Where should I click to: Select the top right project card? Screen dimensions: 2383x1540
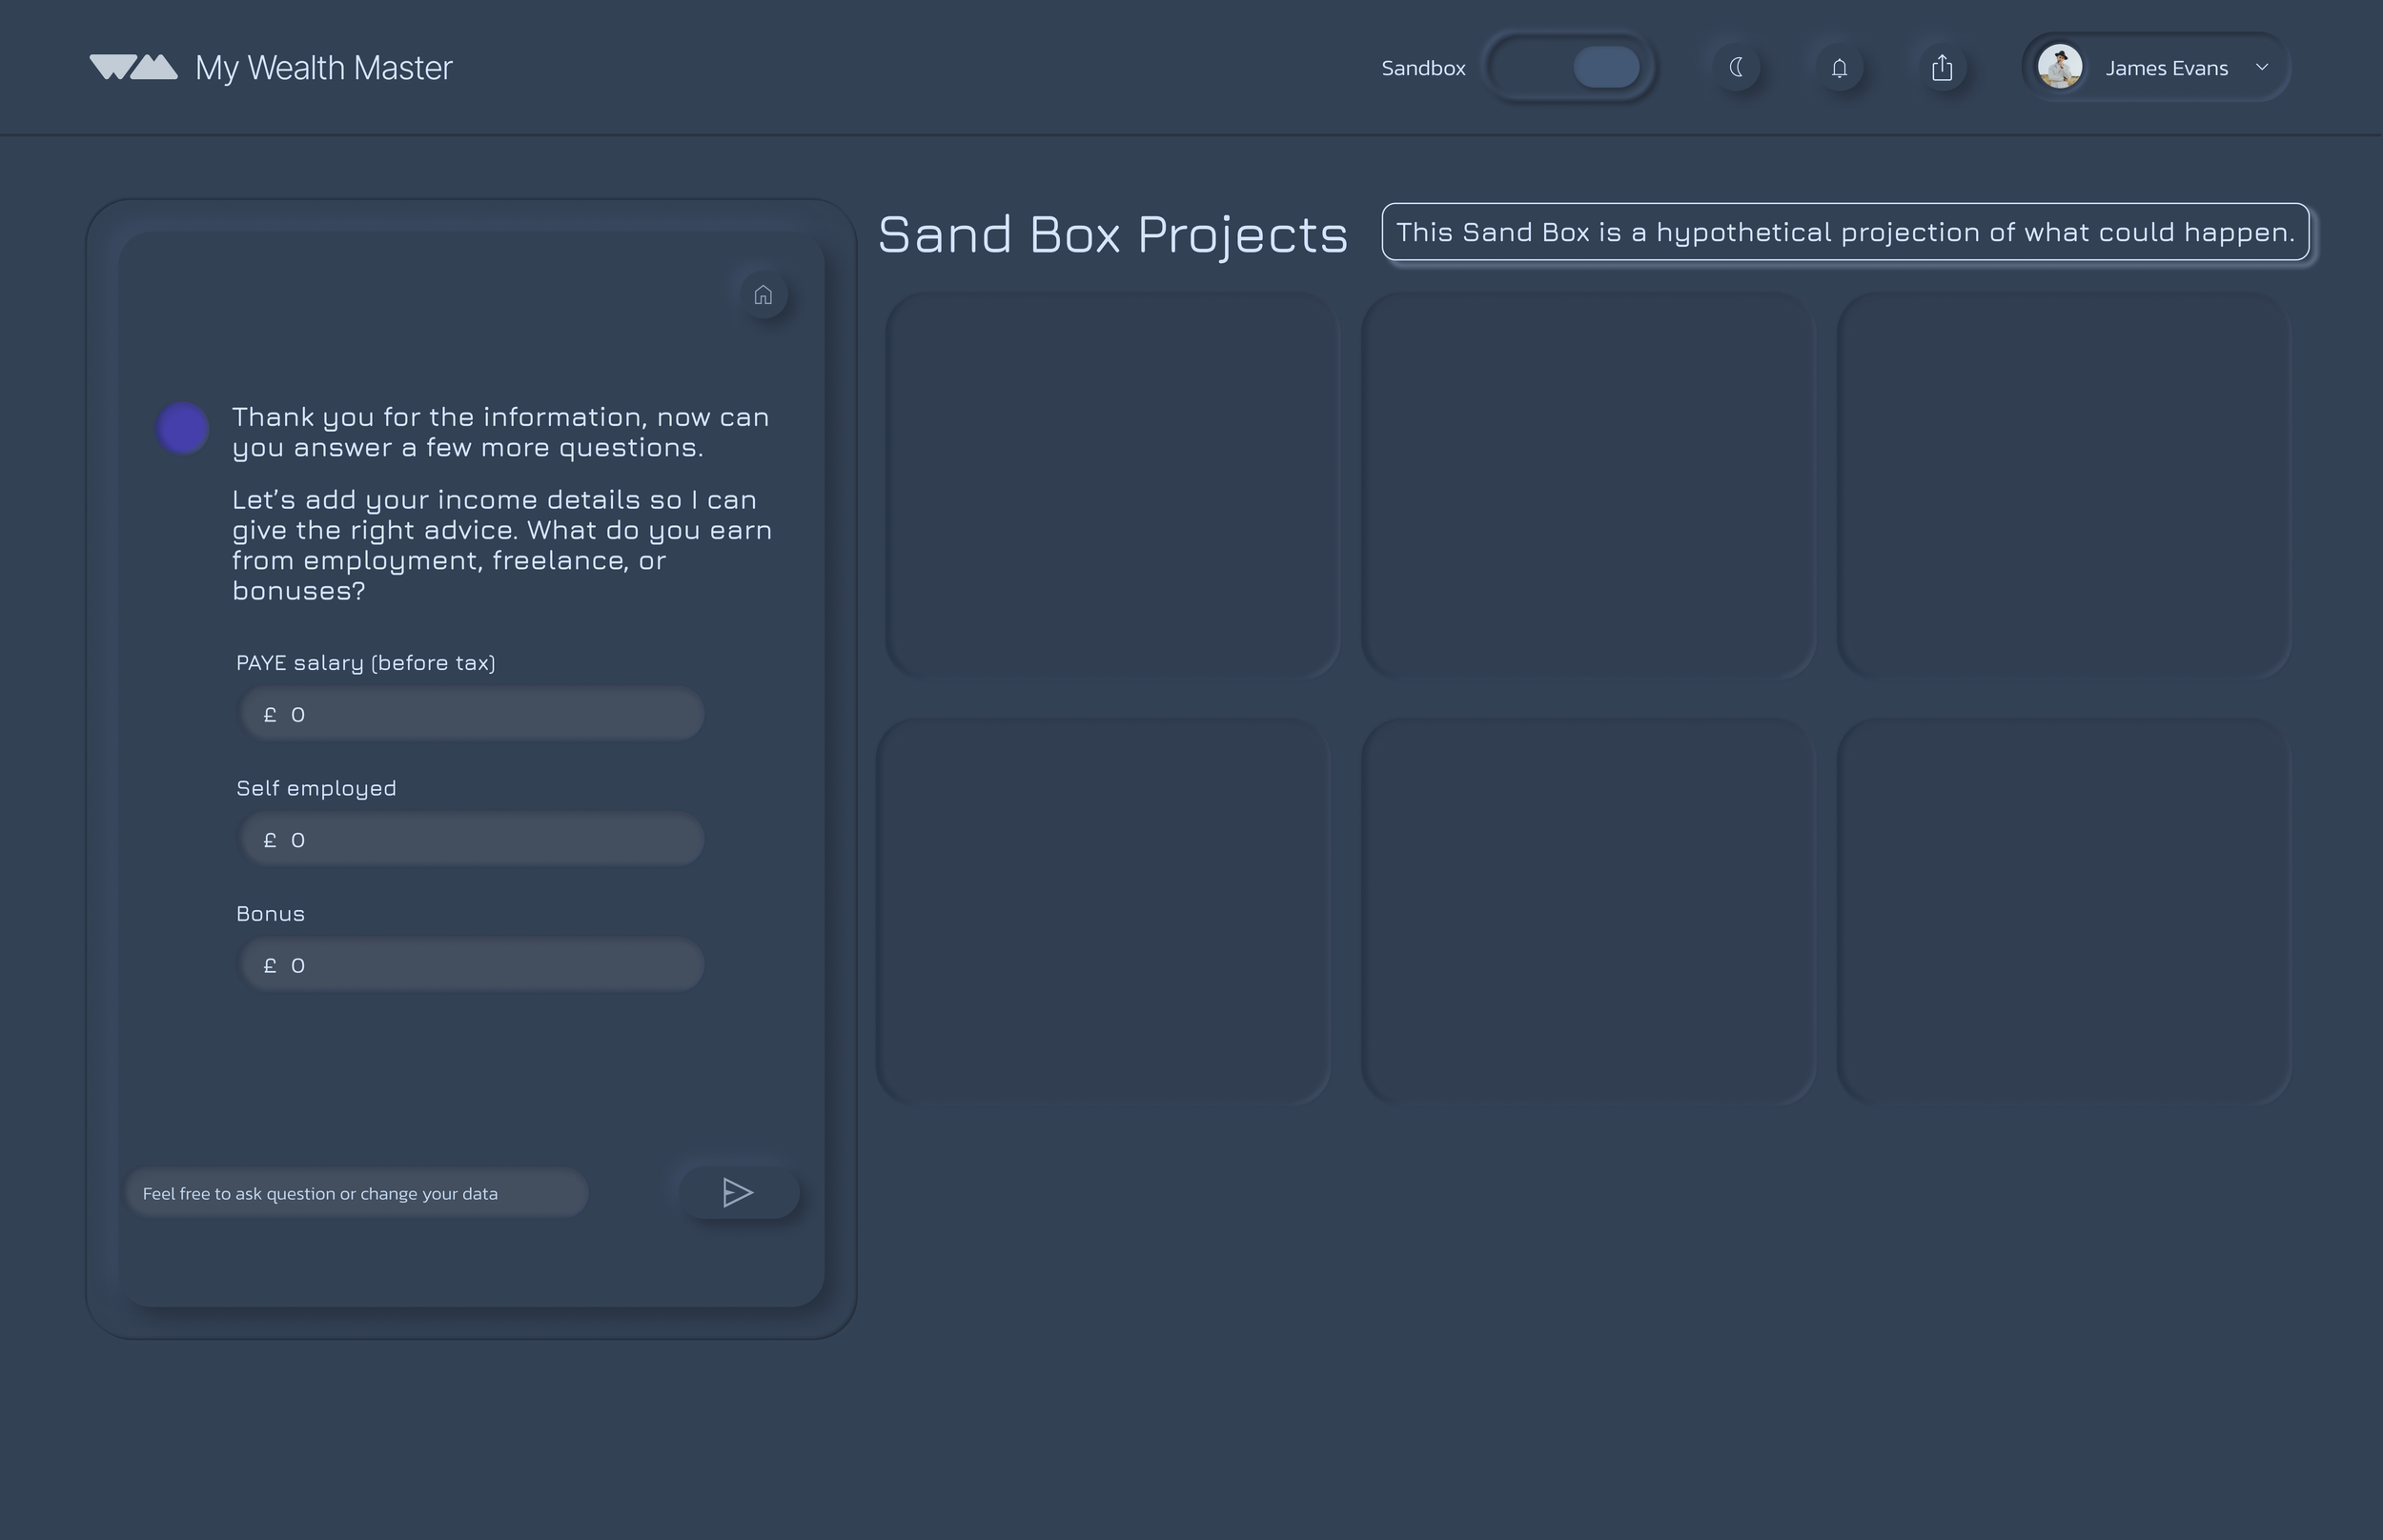[2063, 485]
